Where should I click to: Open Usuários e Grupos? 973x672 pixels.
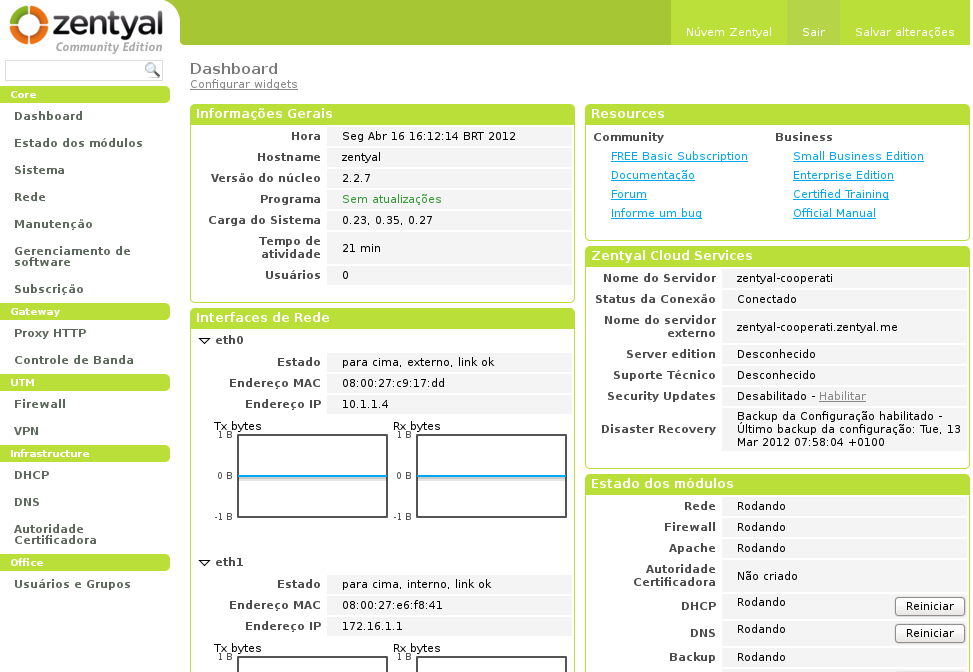pyautogui.click(x=72, y=584)
